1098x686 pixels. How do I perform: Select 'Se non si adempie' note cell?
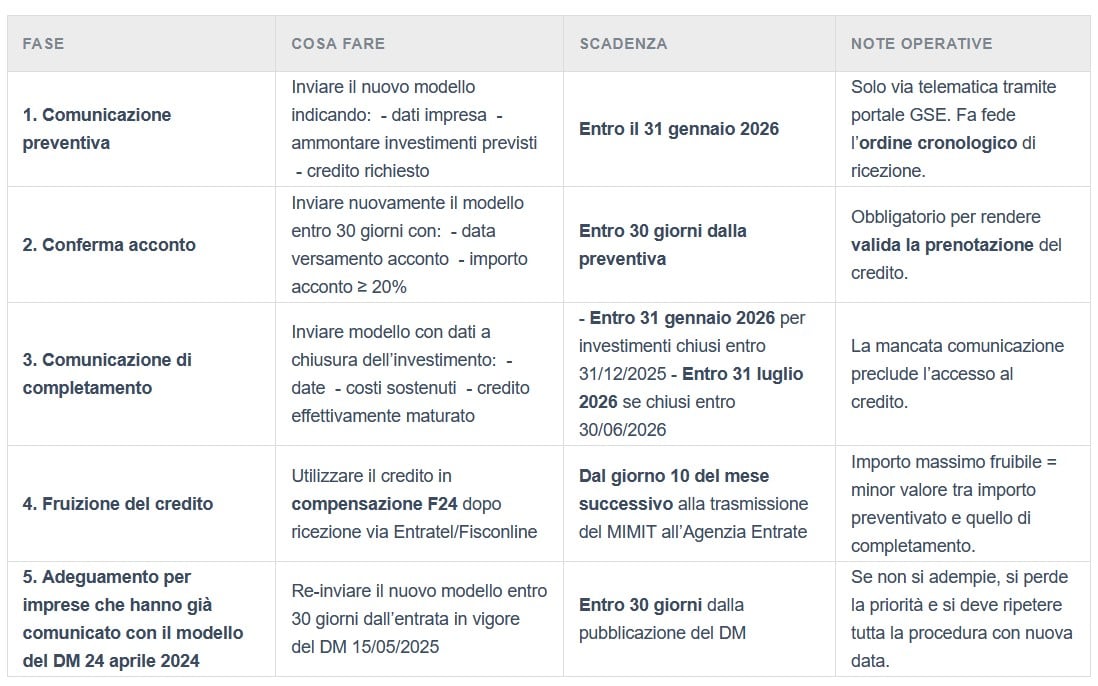click(x=963, y=619)
